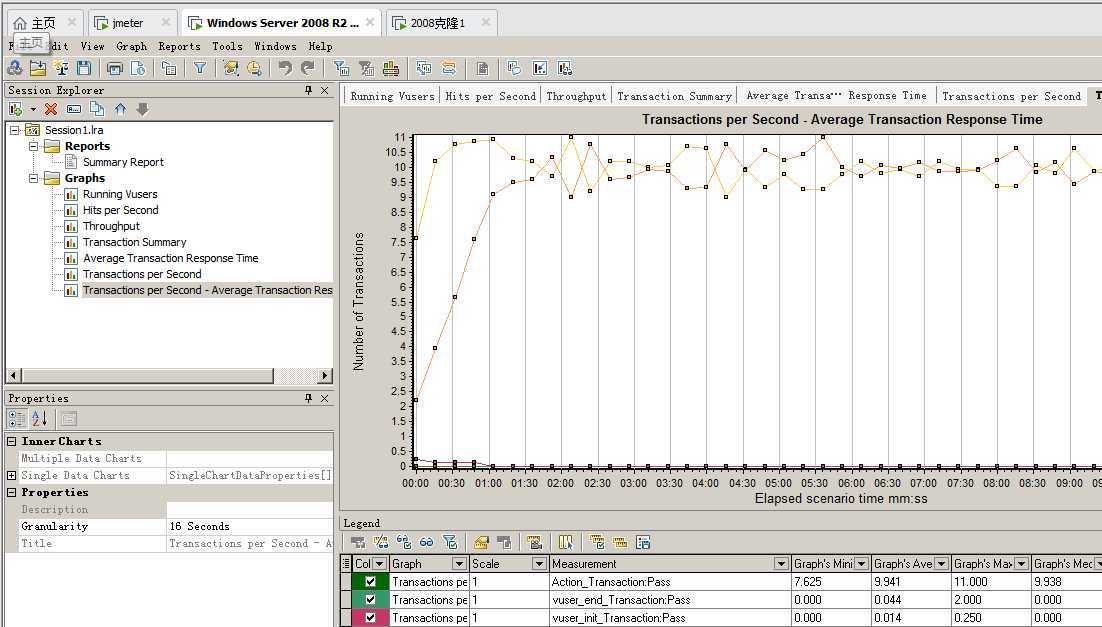Screen dimensions: 1102x627
Task: Select Average Transaction Response Time tree item
Action: [171, 259]
